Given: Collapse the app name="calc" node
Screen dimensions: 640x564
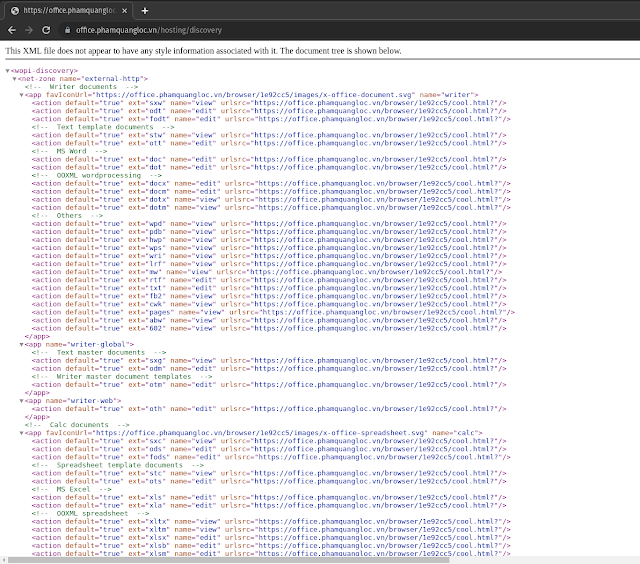Looking at the screenshot, I should (22, 433).
